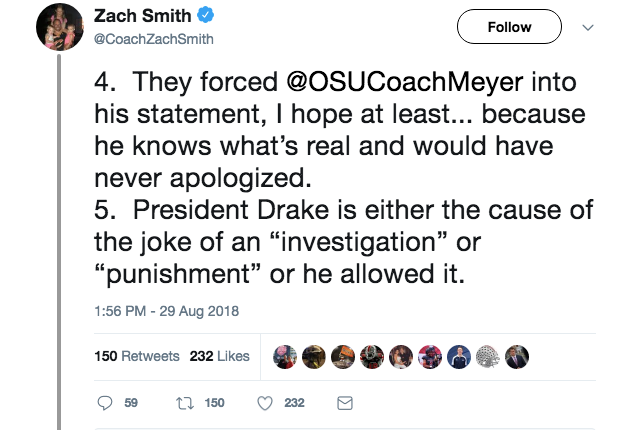Click the 232 count beside heart
635x430 pixels.
295,403
